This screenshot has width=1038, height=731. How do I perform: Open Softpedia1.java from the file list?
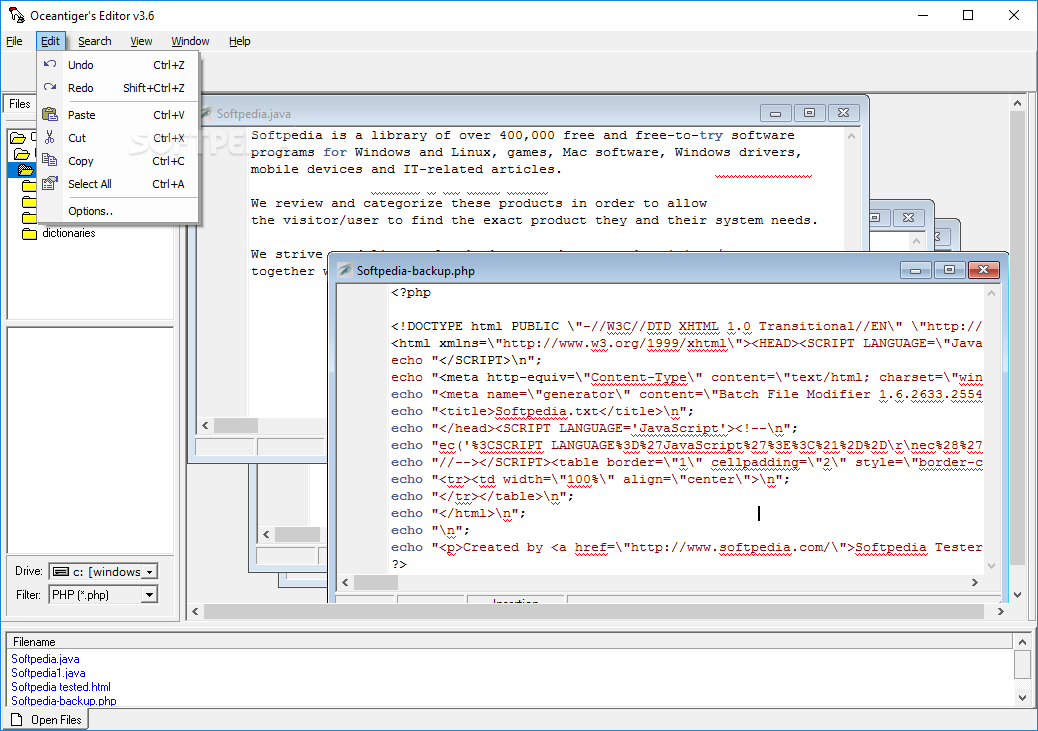(48, 673)
